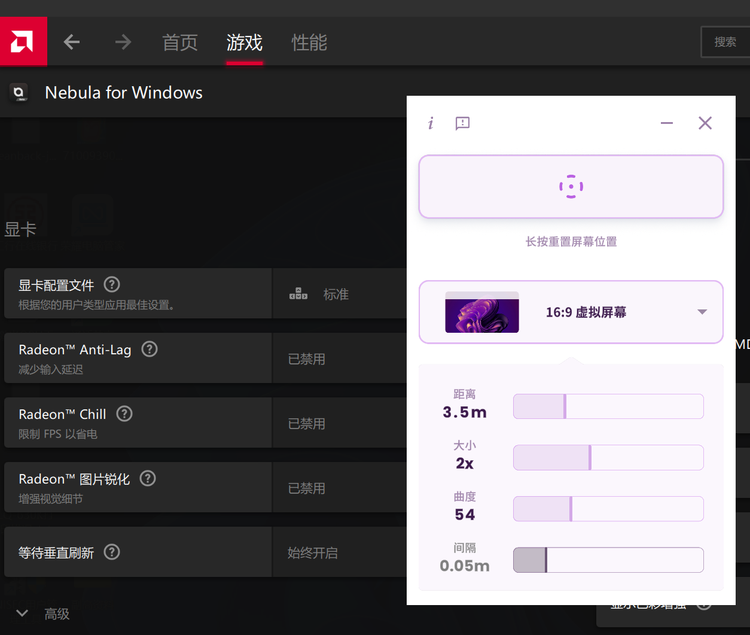
Task: Click the 搜索 search field
Action: coord(725,42)
